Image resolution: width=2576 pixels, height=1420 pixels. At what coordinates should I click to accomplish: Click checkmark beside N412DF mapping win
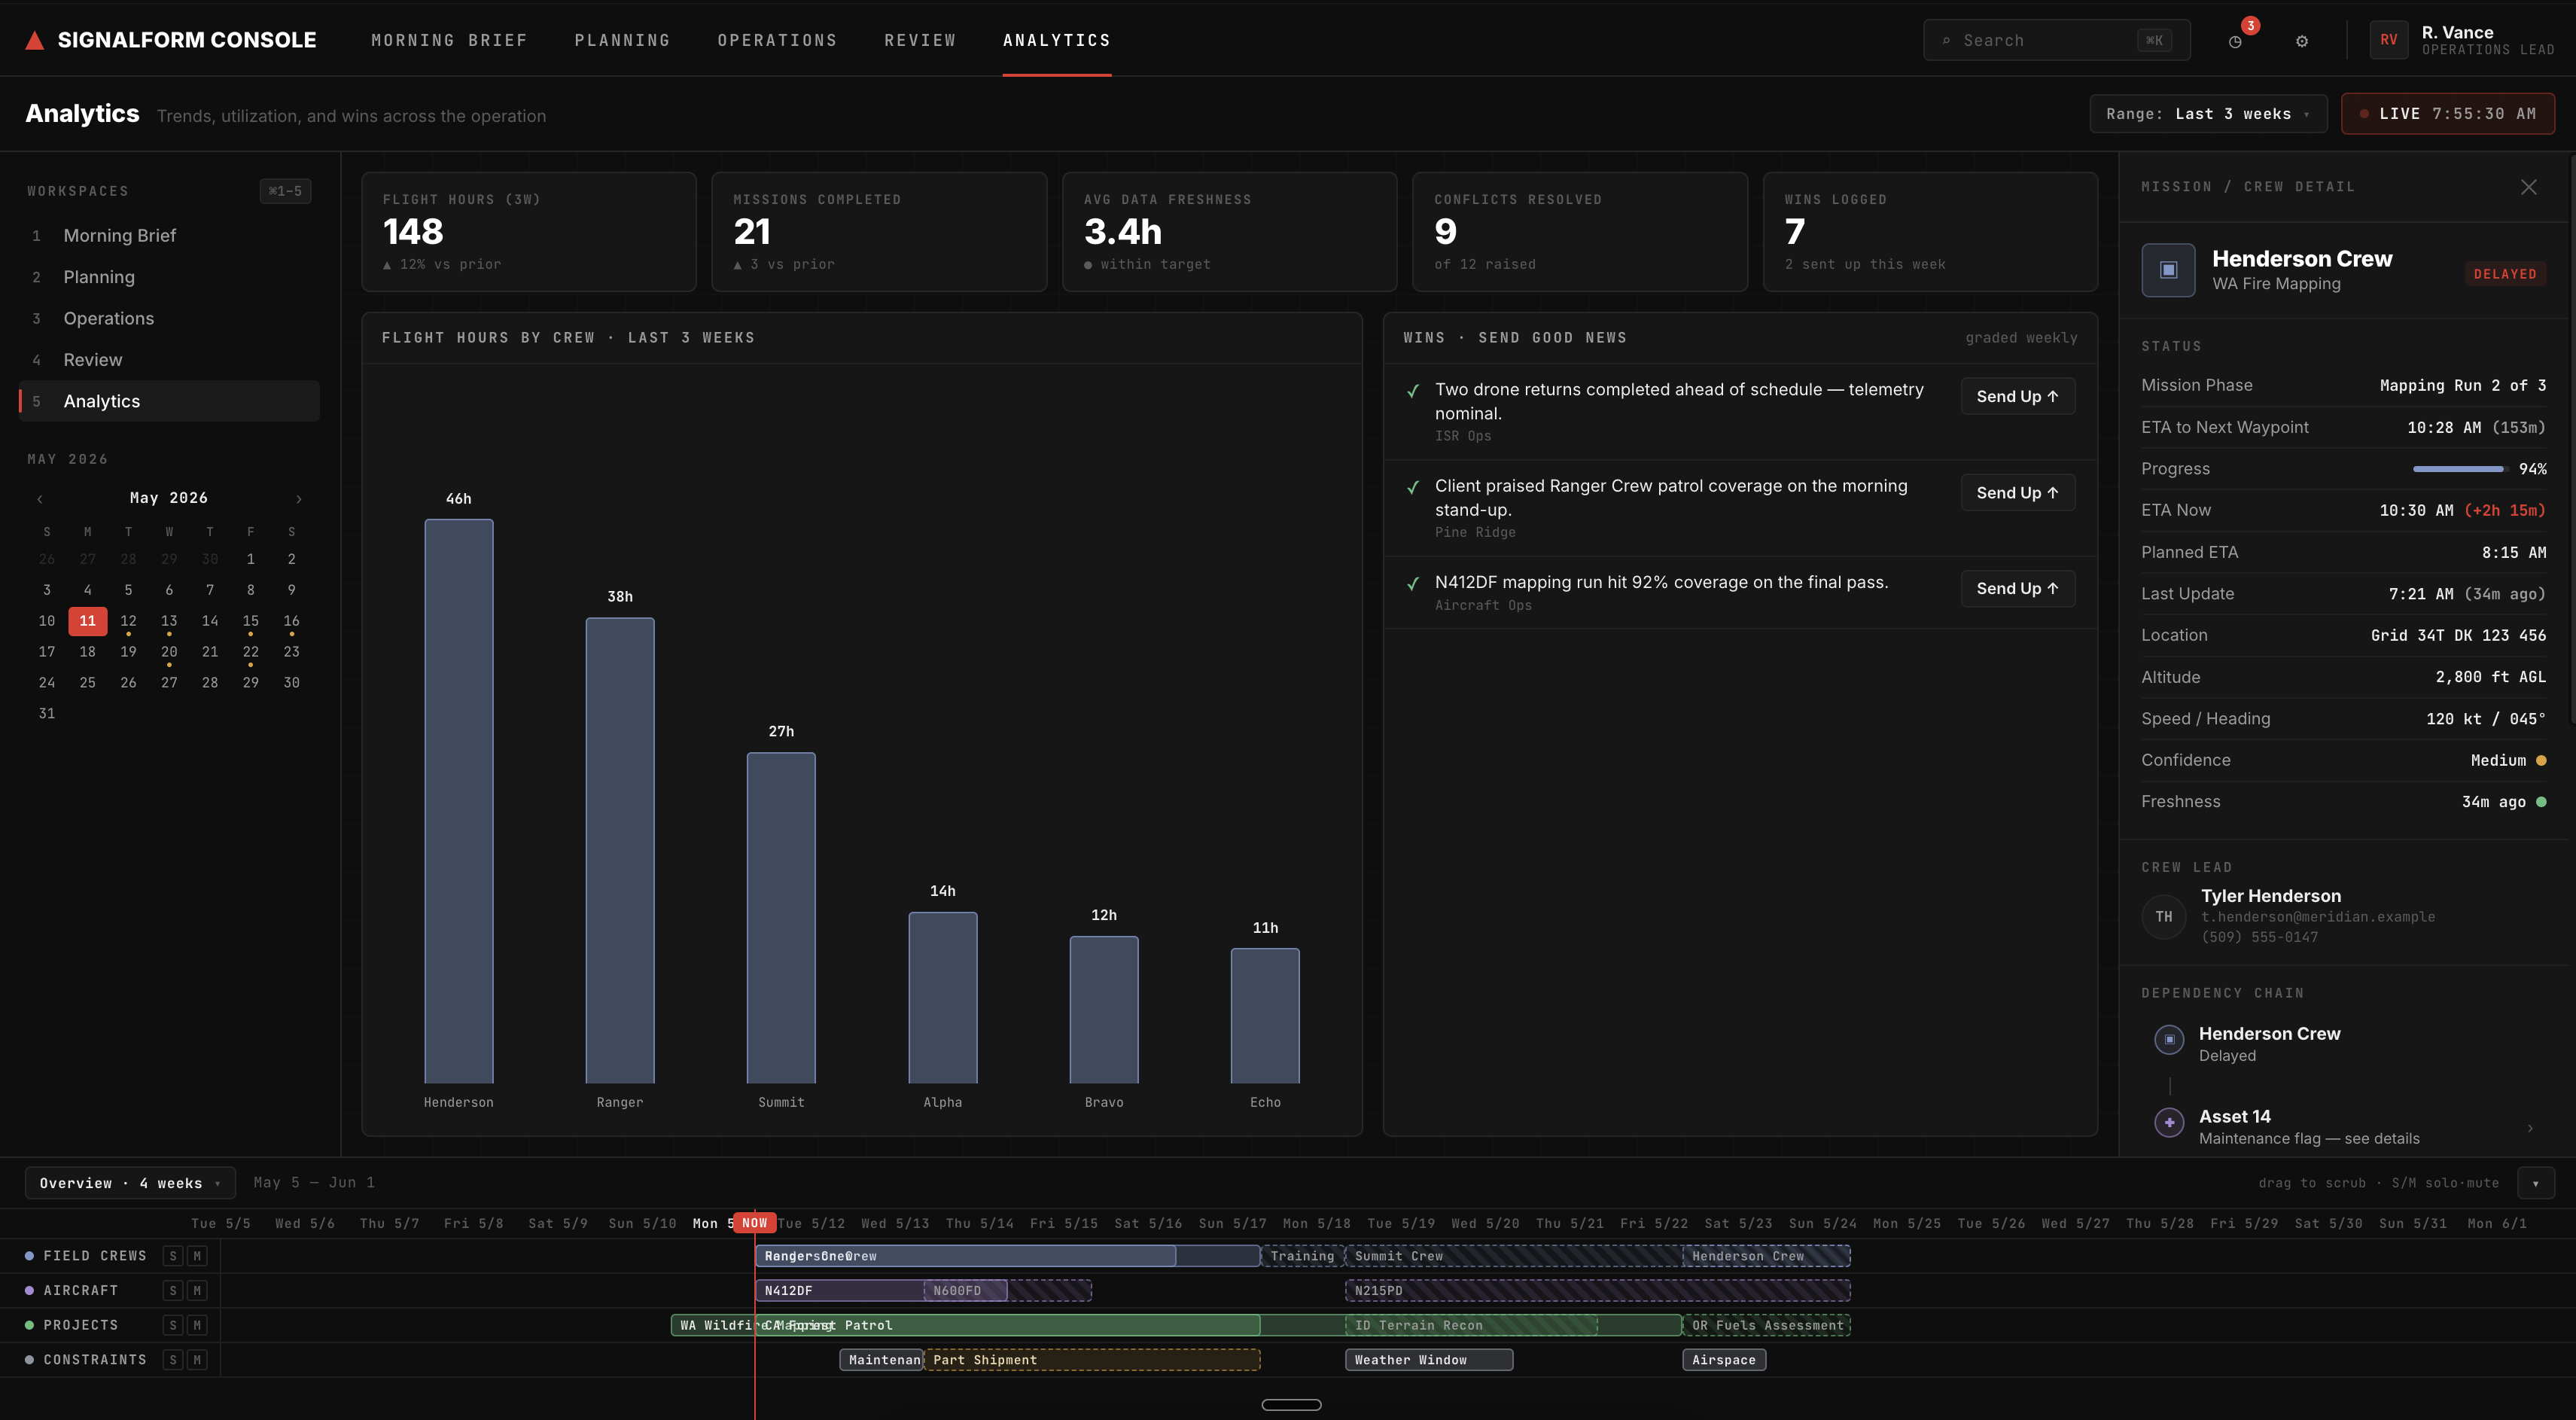coord(1413,584)
